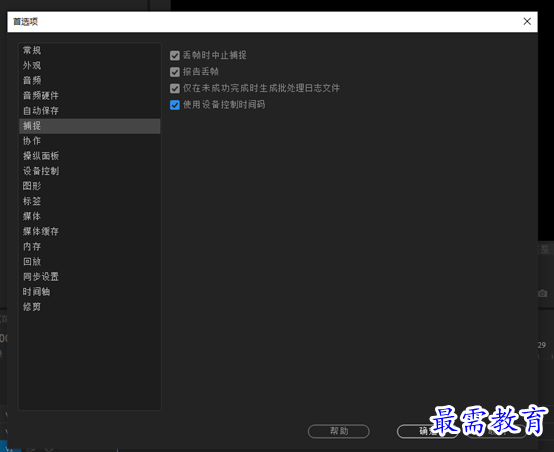This screenshot has width=554, height=452.
Task: Disable 使用设备控制时间码 checkbox
Action: (175, 105)
